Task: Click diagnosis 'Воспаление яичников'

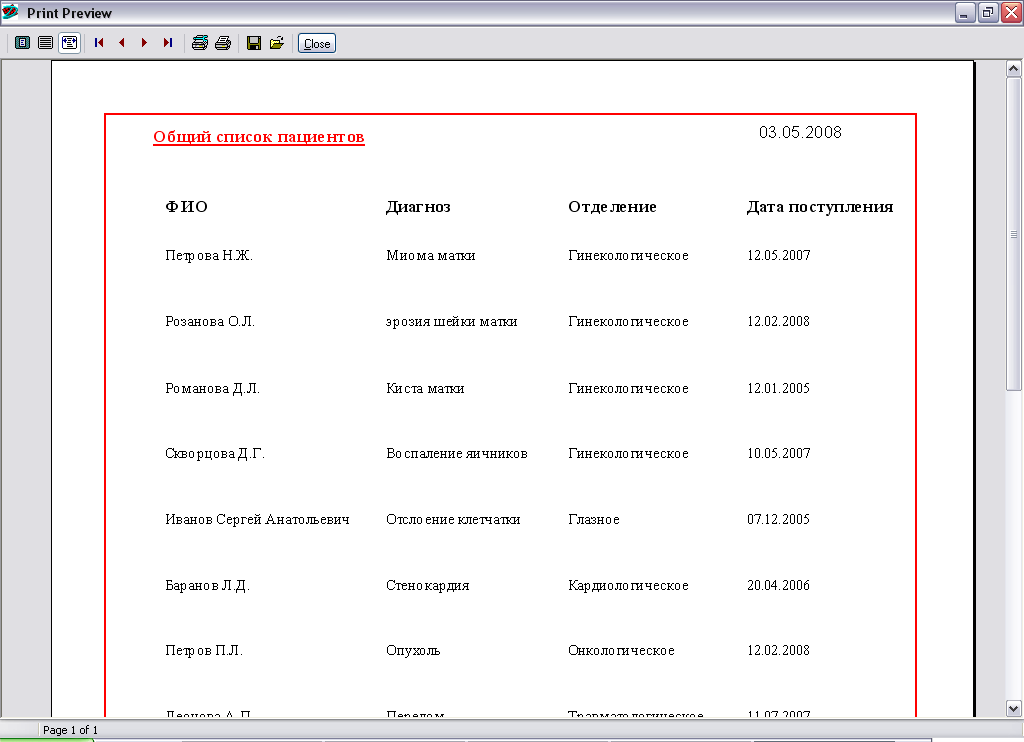Action: [456, 453]
